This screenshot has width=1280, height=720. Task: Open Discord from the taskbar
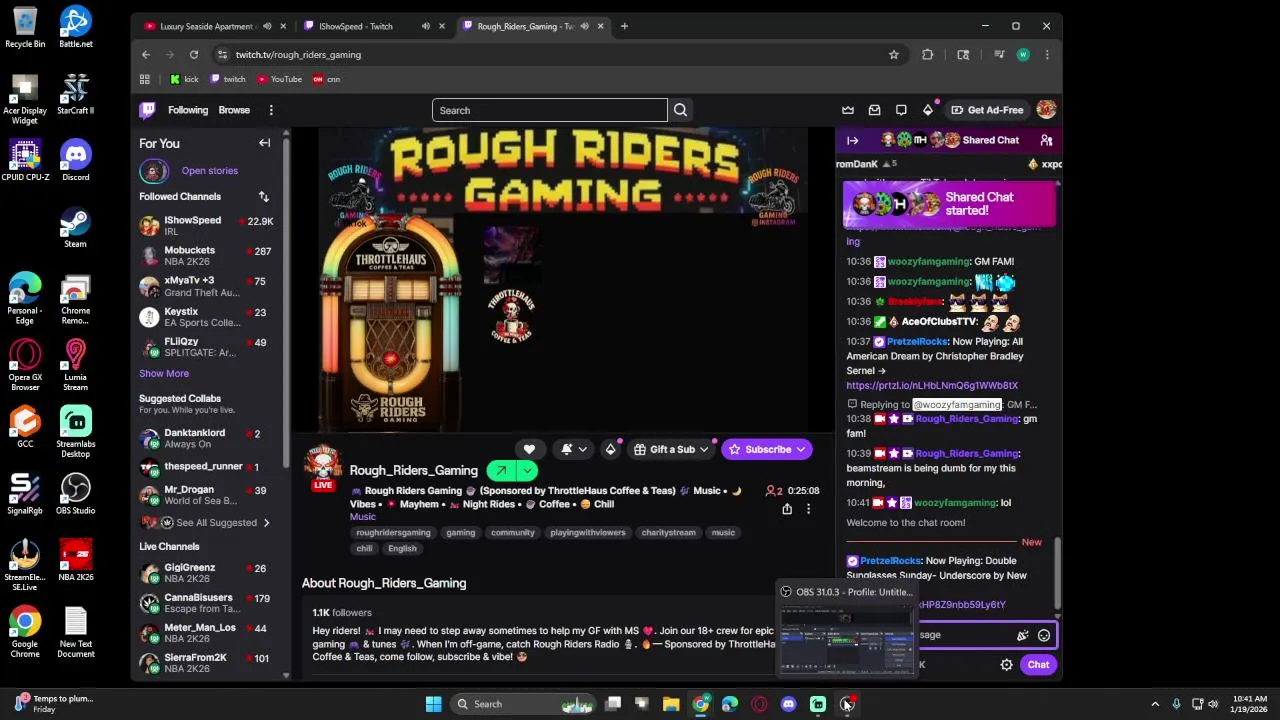coord(788,704)
